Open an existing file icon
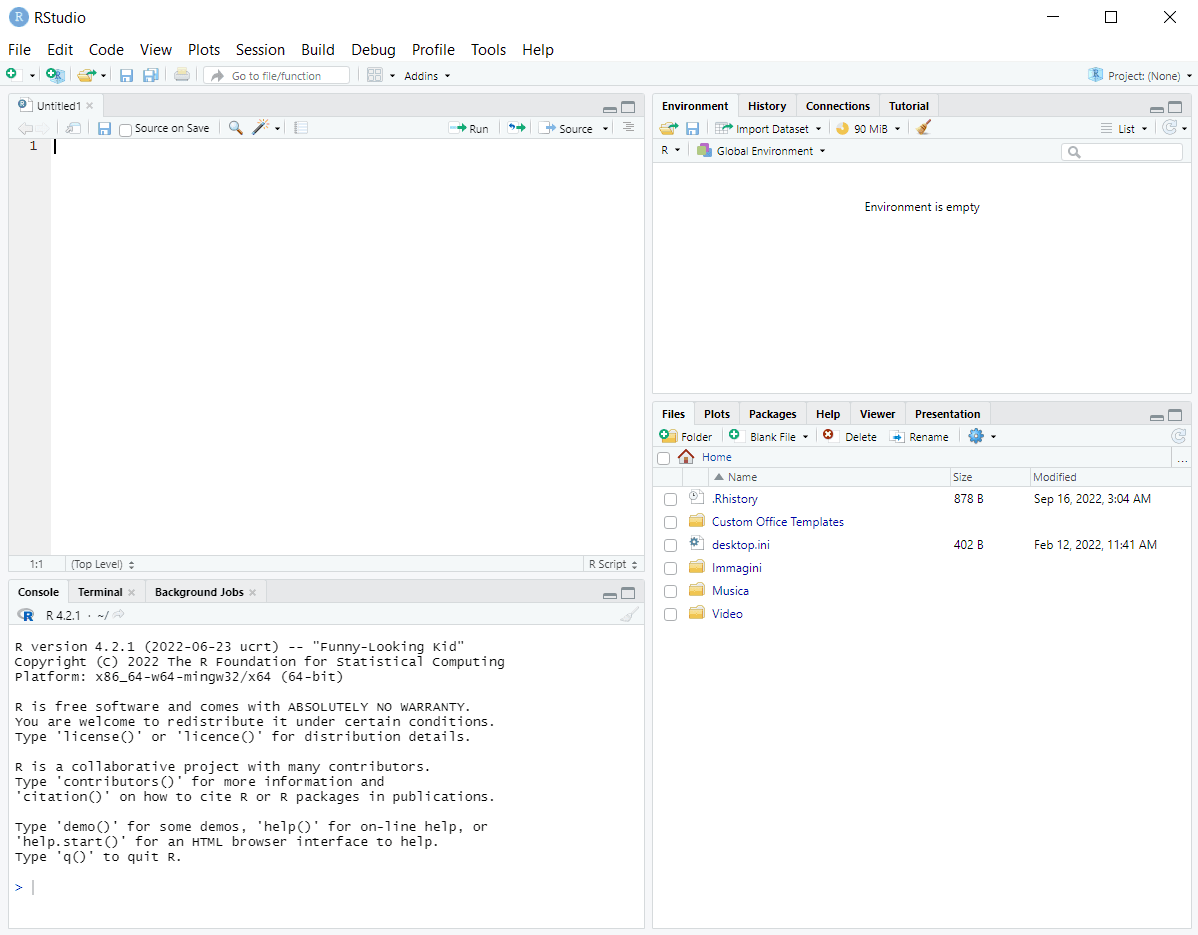The width and height of the screenshot is (1198, 935). tap(86, 75)
